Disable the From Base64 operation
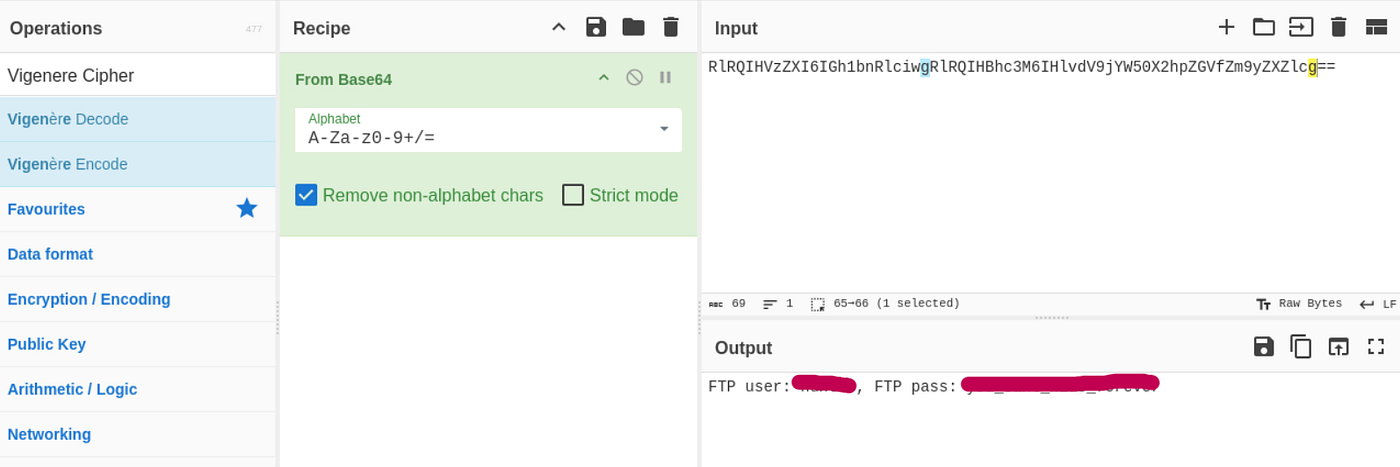Screen dimensions: 1400x467 pos(634,77)
